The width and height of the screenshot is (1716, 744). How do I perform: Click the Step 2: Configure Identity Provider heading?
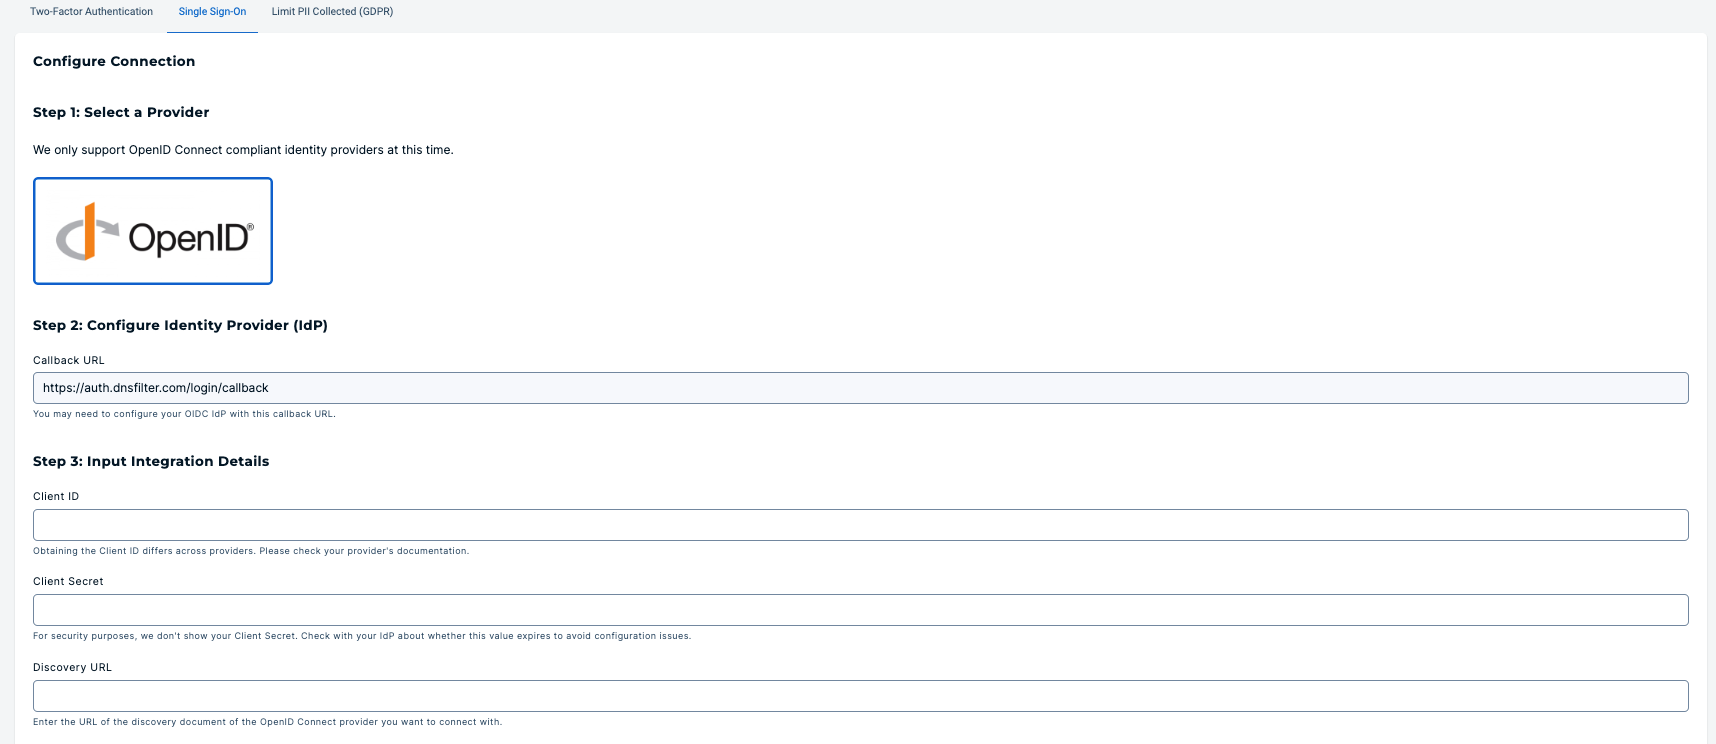[180, 325]
